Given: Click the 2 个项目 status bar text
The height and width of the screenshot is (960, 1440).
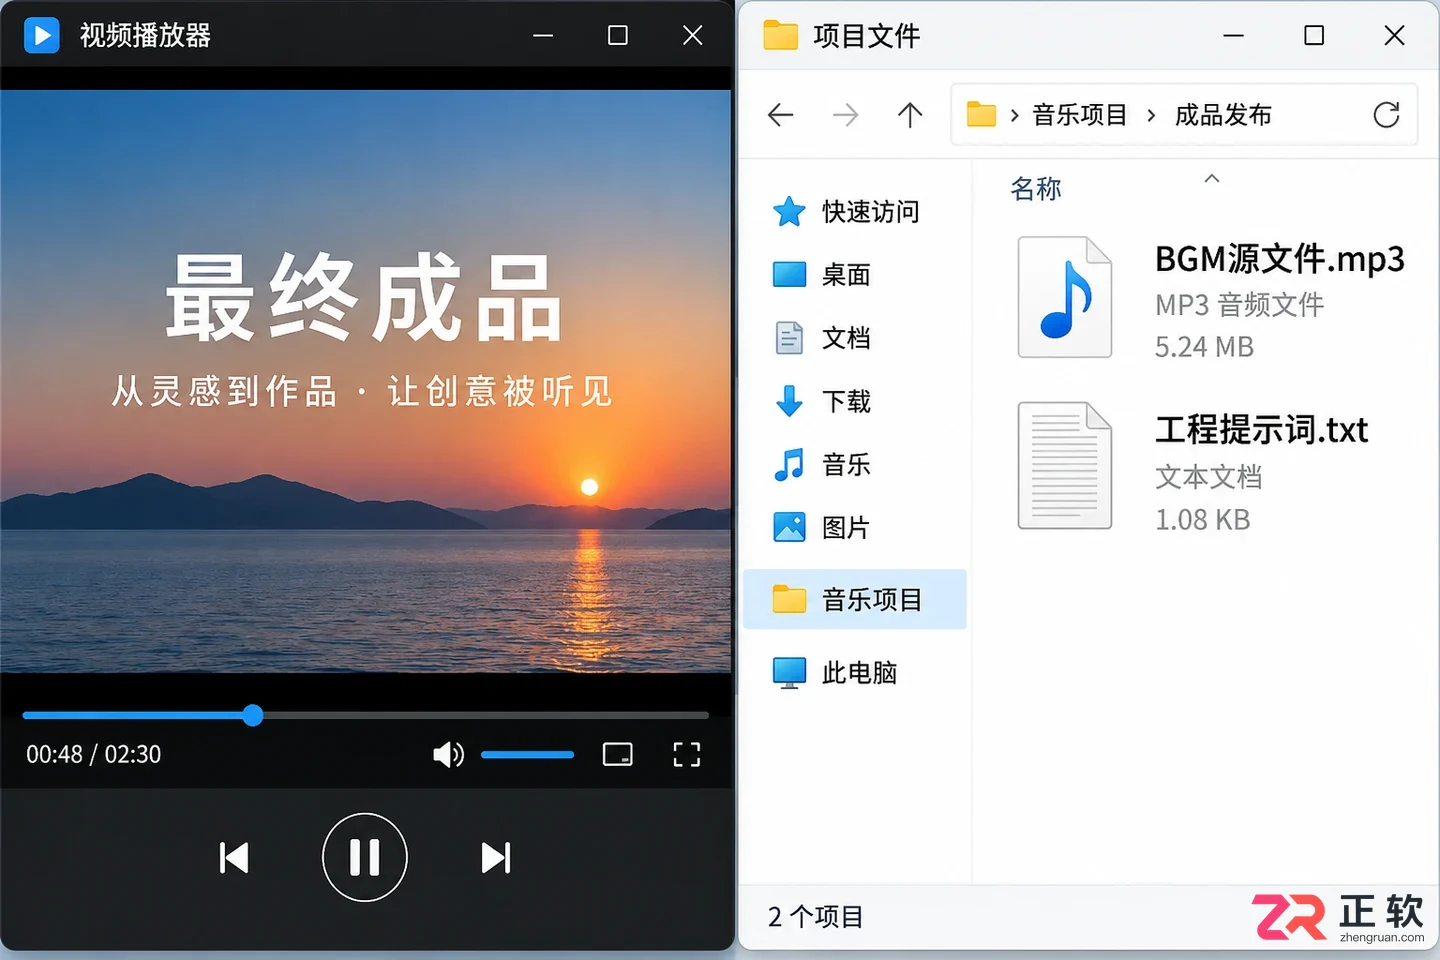Looking at the screenshot, I should 815,916.
